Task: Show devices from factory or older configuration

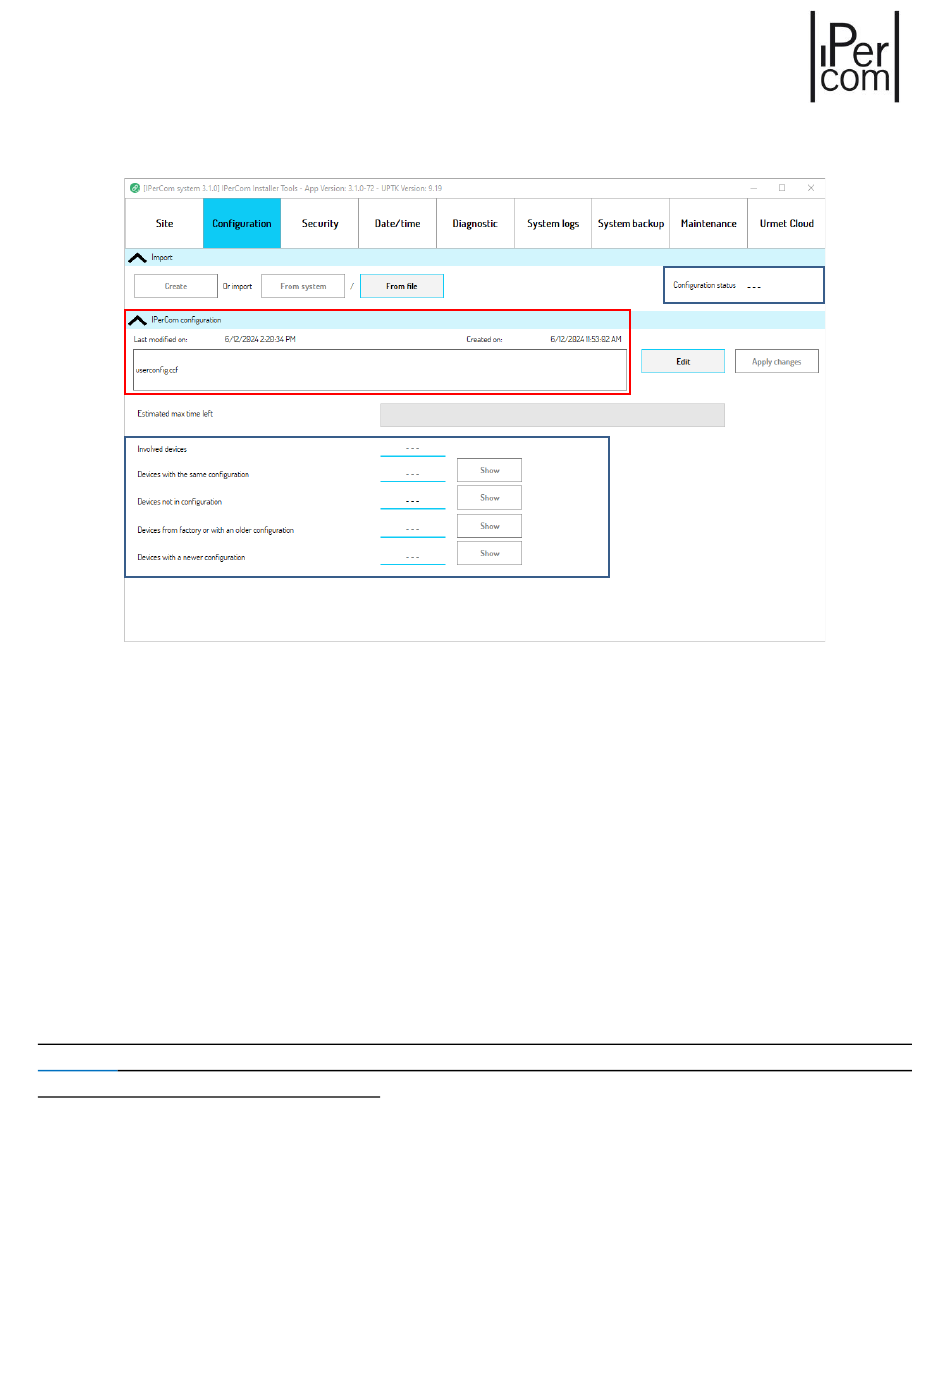Action: point(489,525)
